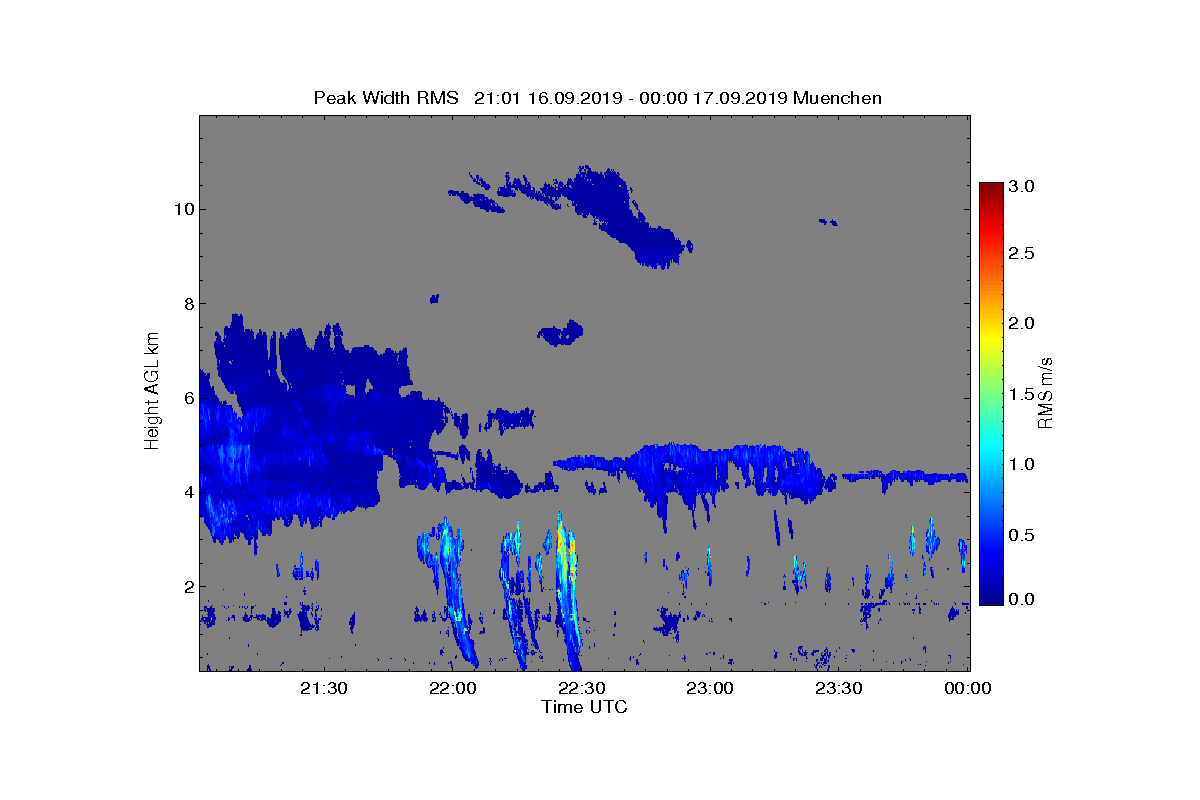
Task: Click the height tick label 6
Action: [188, 398]
